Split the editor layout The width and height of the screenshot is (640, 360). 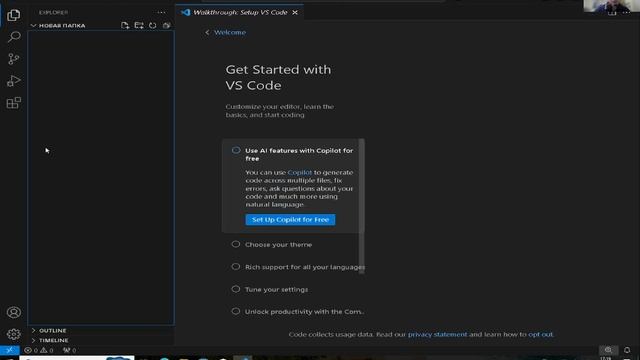(x=612, y=13)
